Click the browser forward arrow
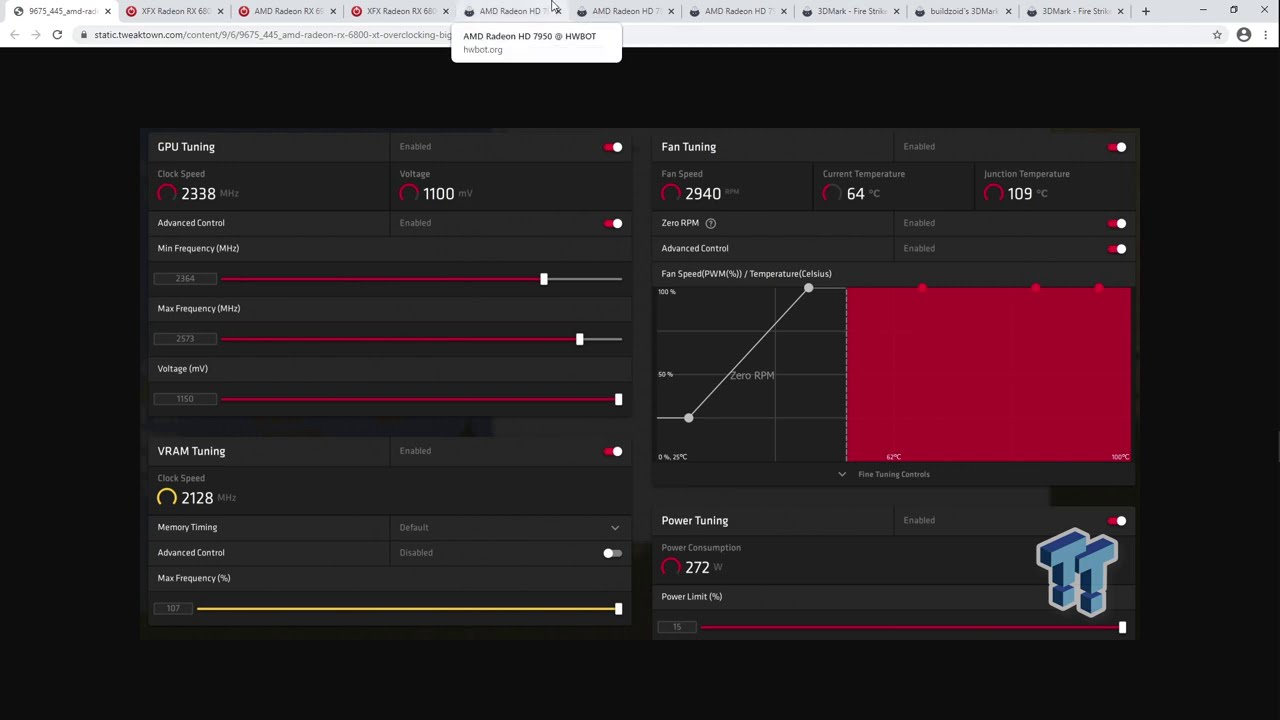Image resolution: width=1280 pixels, height=720 pixels. pyautogui.click(x=36, y=35)
